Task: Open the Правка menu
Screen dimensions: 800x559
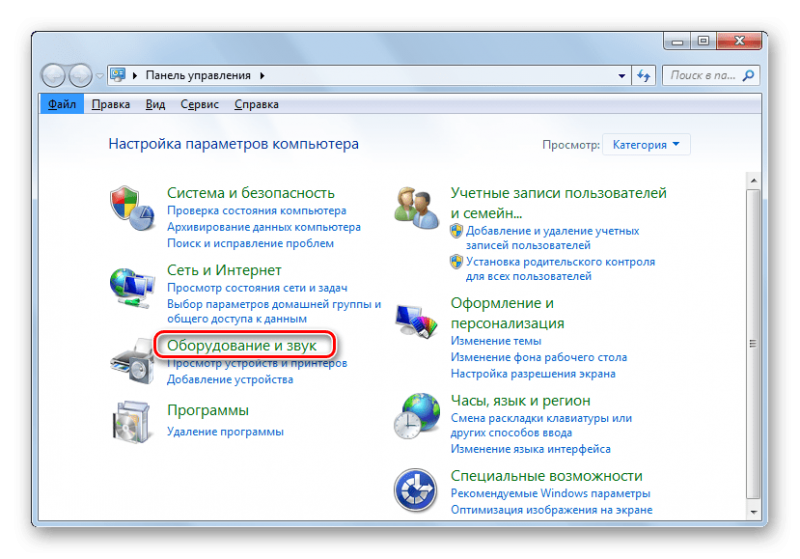Action: [x=111, y=104]
